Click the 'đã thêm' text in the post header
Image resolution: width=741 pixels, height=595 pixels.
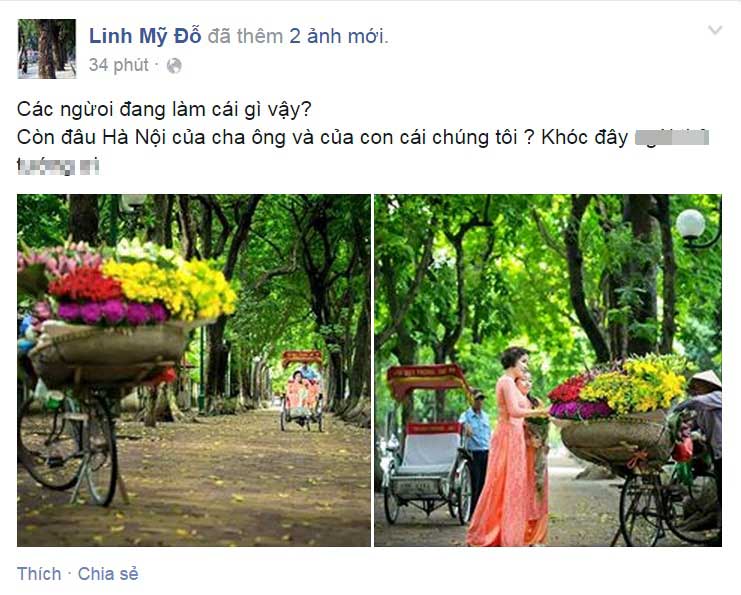(x=245, y=36)
